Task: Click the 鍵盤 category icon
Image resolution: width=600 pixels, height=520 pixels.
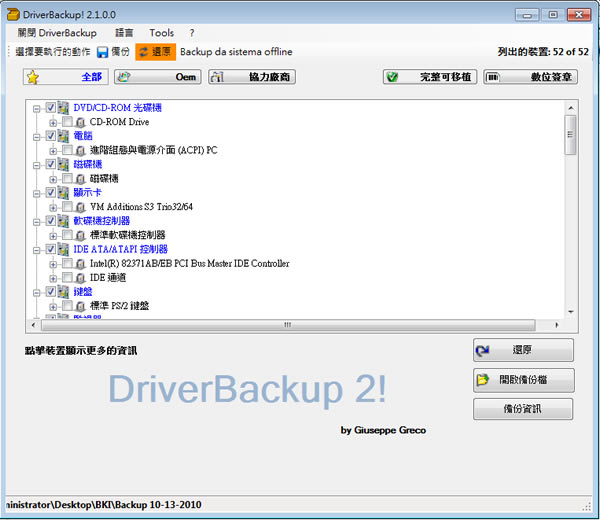Action: pos(63,292)
